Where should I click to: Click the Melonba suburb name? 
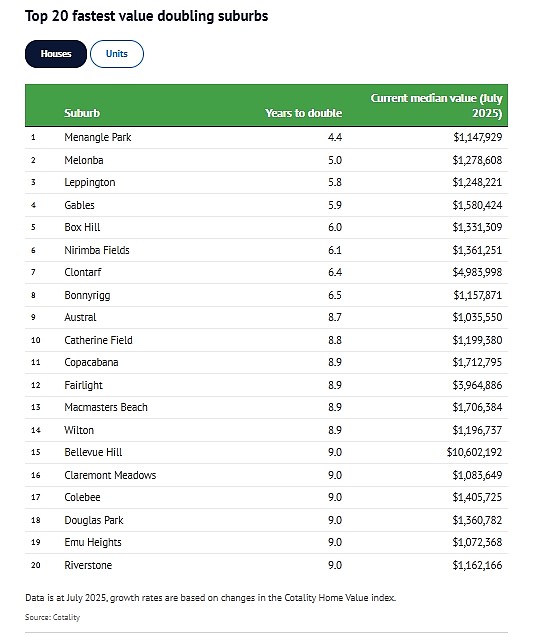[x=84, y=160]
